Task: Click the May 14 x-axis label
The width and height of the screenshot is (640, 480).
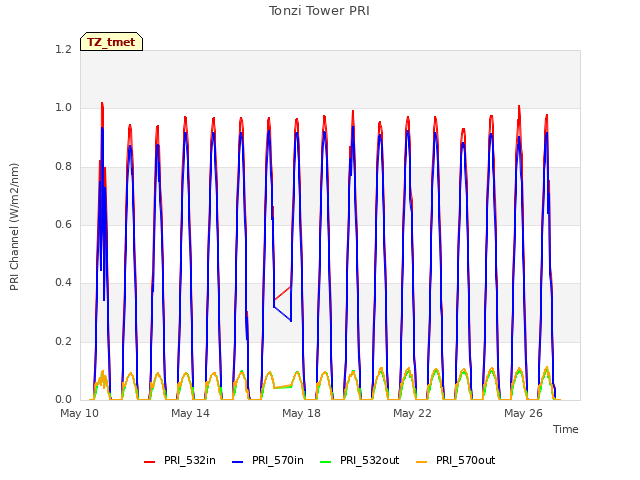Action: click(191, 413)
